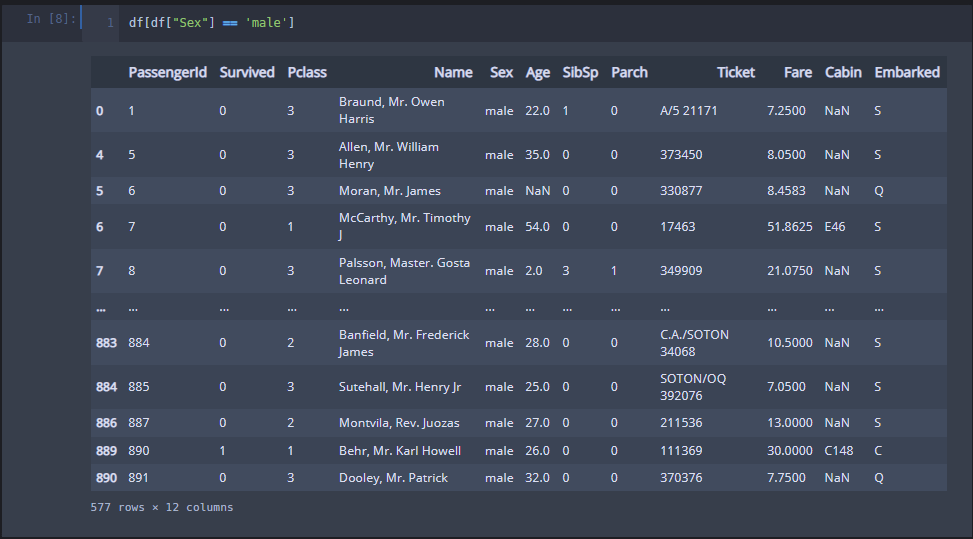Click the Survived column header
Image resolution: width=973 pixels, height=539 pixels.
[247, 73]
